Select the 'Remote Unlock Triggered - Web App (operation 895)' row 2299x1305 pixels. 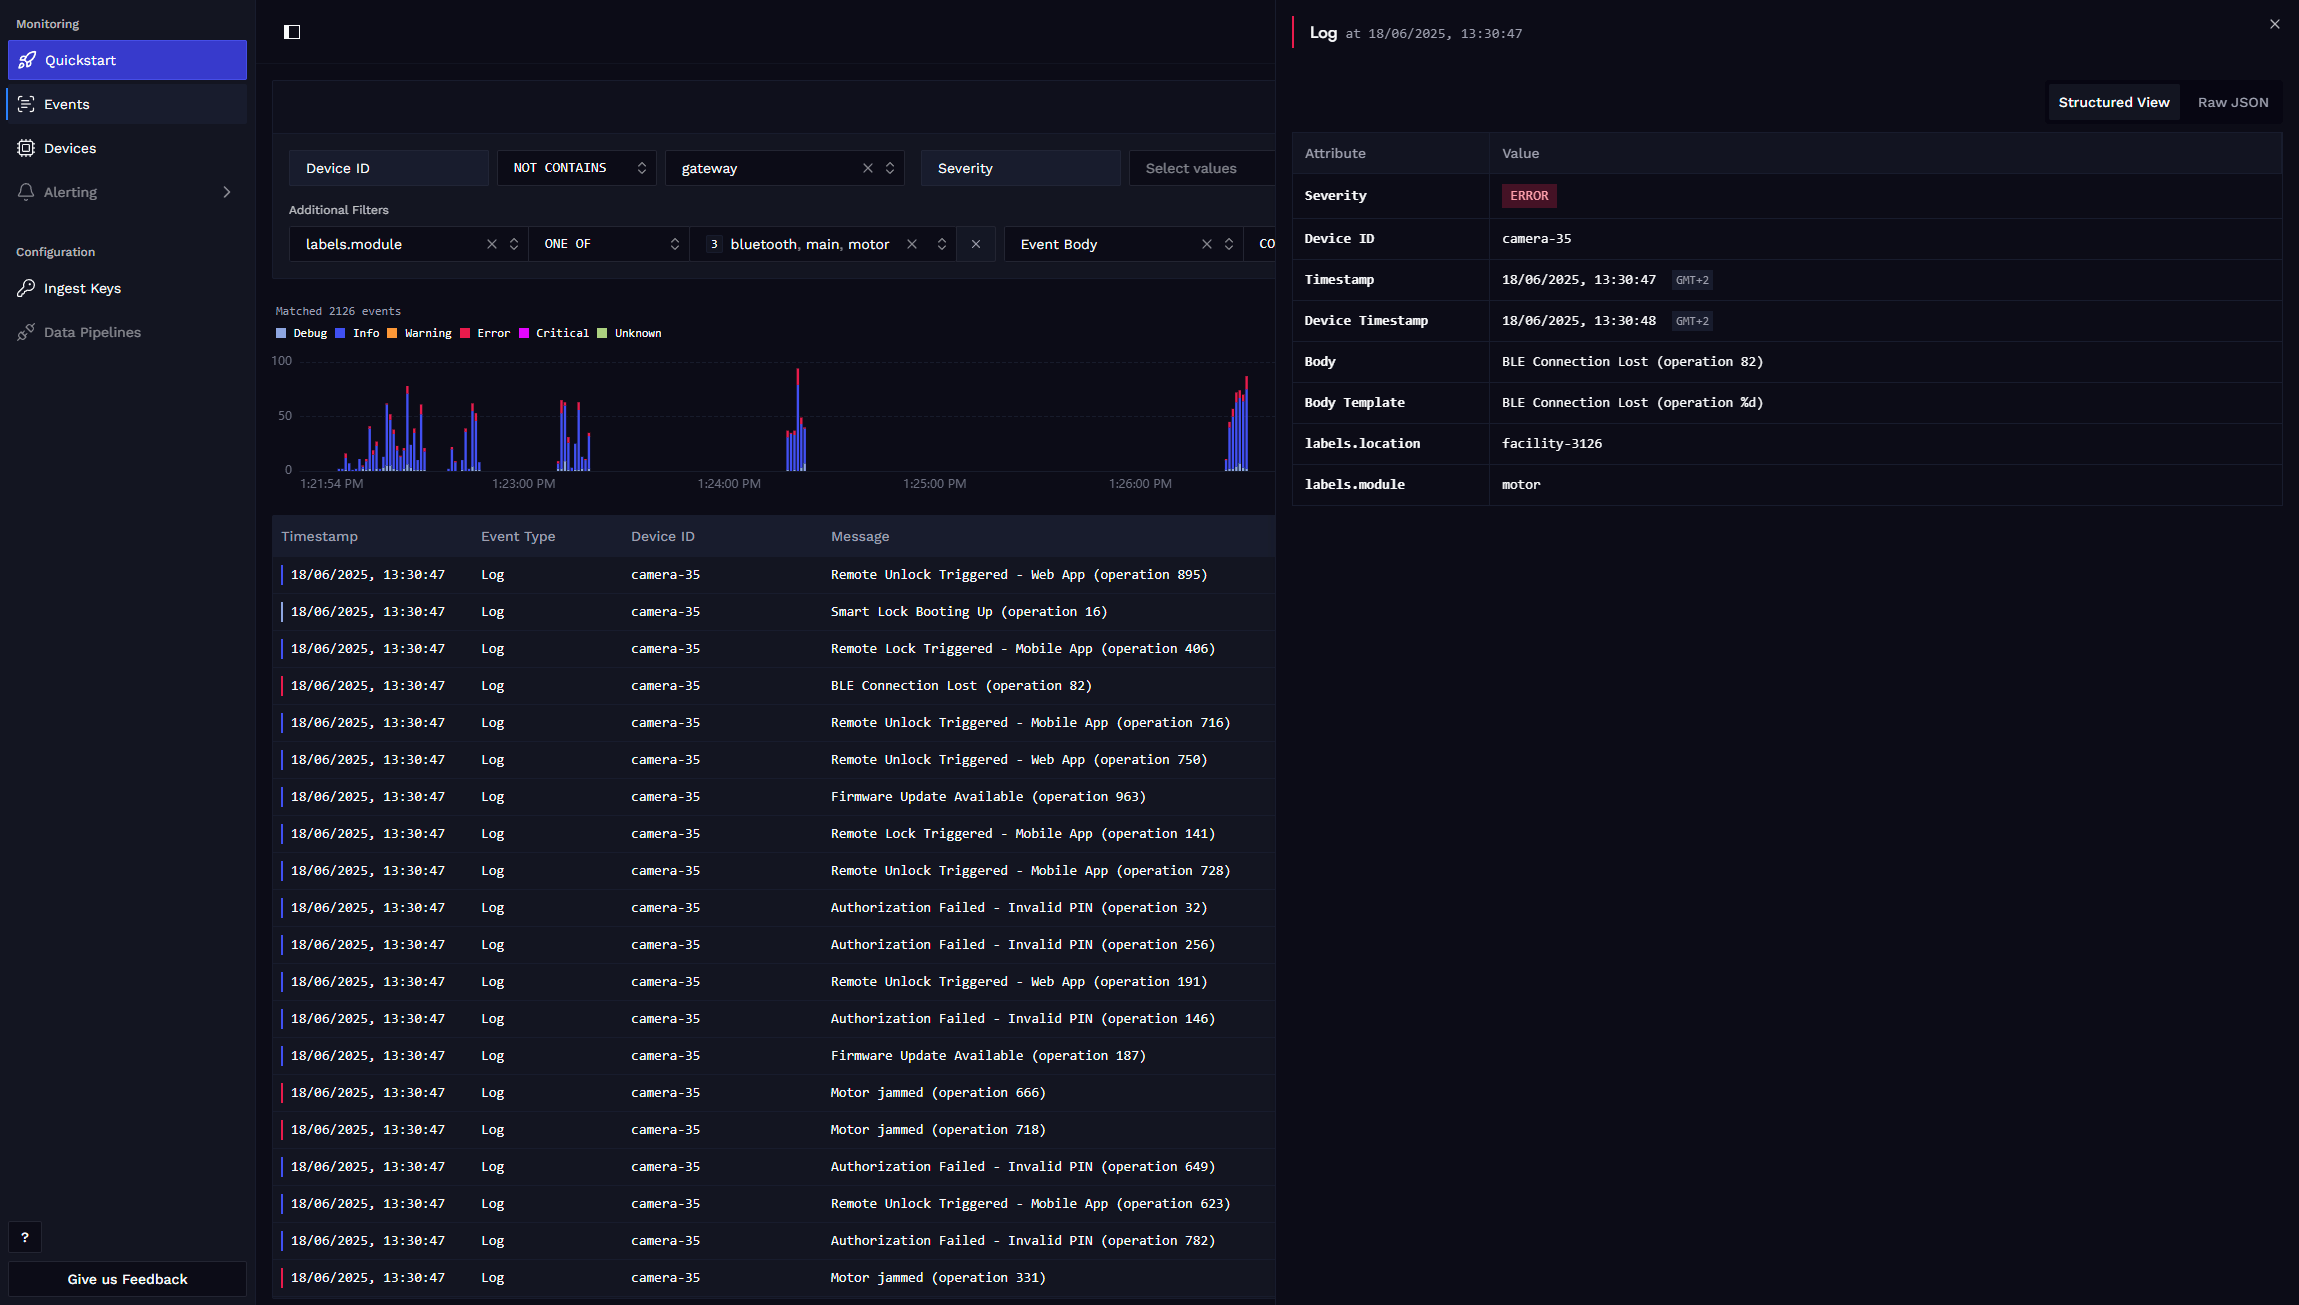[x=774, y=575]
